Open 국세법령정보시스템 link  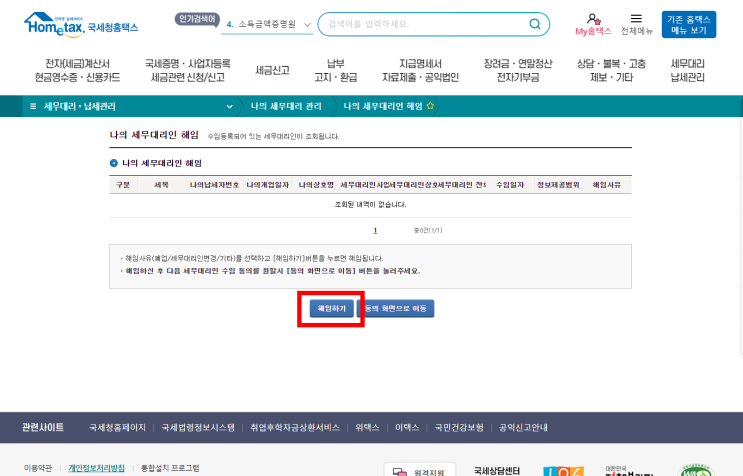tap(198, 428)
